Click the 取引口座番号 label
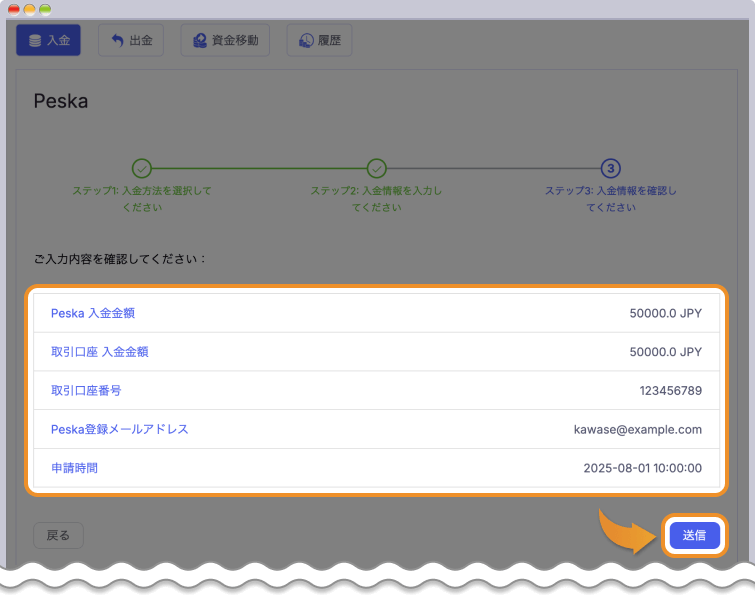Image resolution: width=755 pixels, height=598 pixels. pyautogui.click(x=86, y=390)
